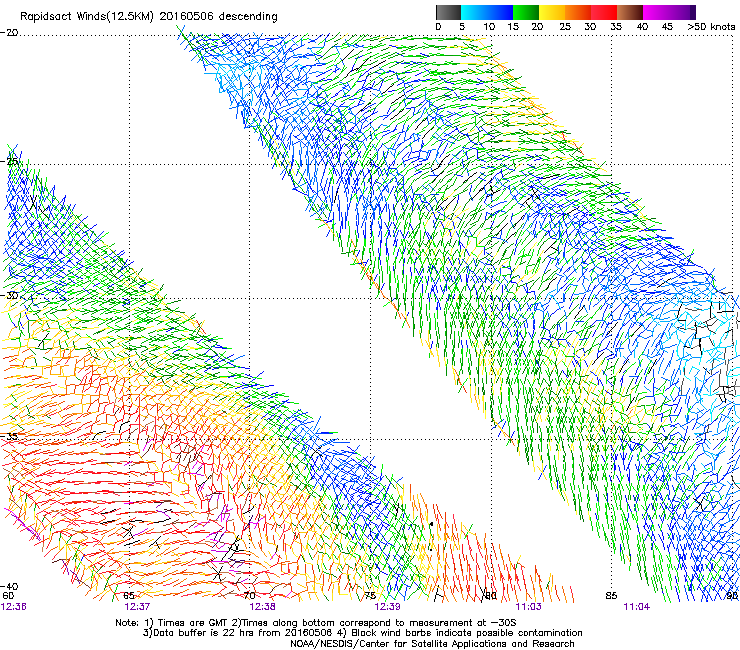
Task: Pick the green 15-20 knots legend band
Action: click(526, 12)
